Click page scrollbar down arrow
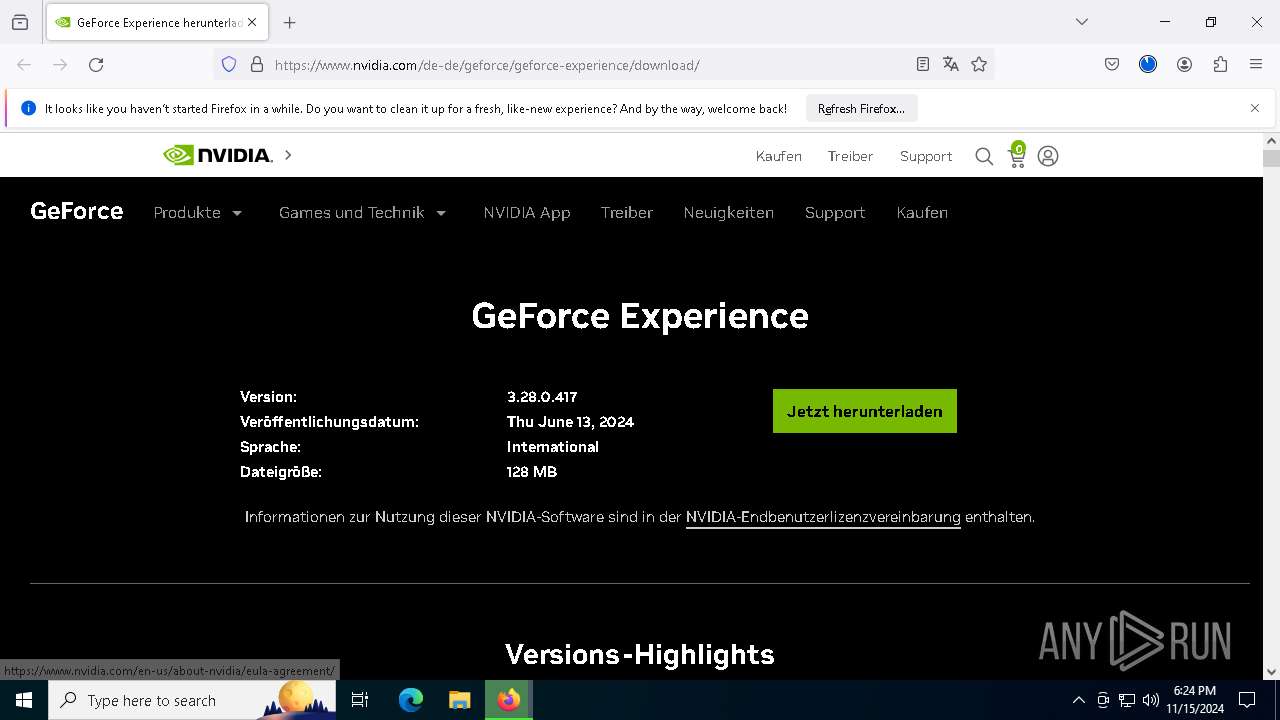Screen dimensions: 1280x720 (x=1272, y=672)
